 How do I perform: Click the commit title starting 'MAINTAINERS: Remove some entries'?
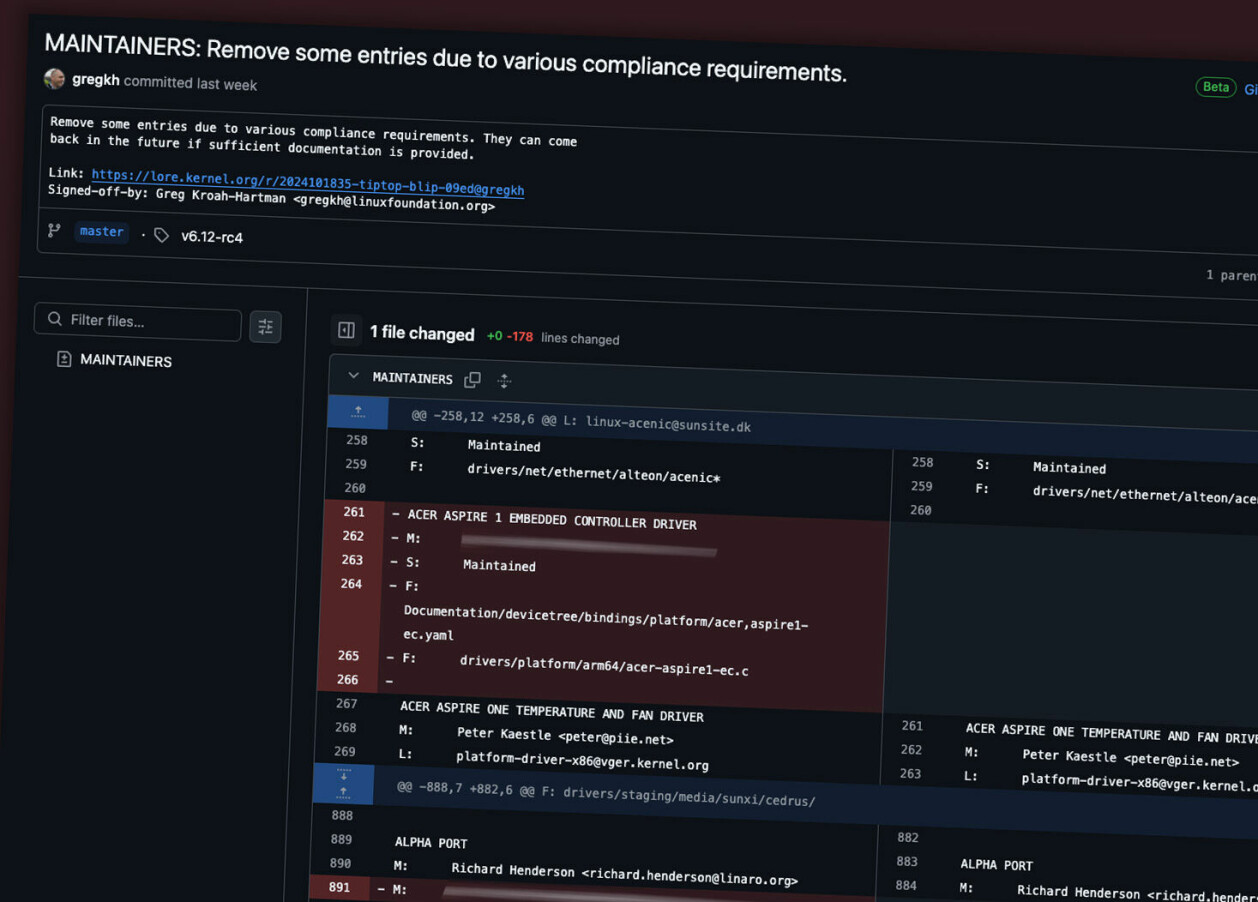pos(445,57)
